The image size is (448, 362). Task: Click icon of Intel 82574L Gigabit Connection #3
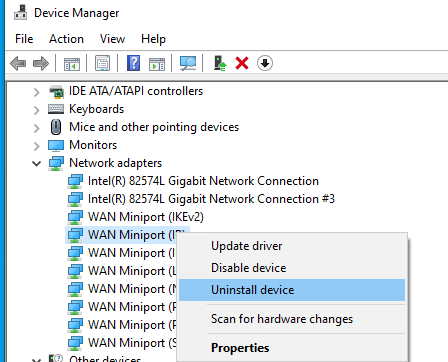point(75,199)
